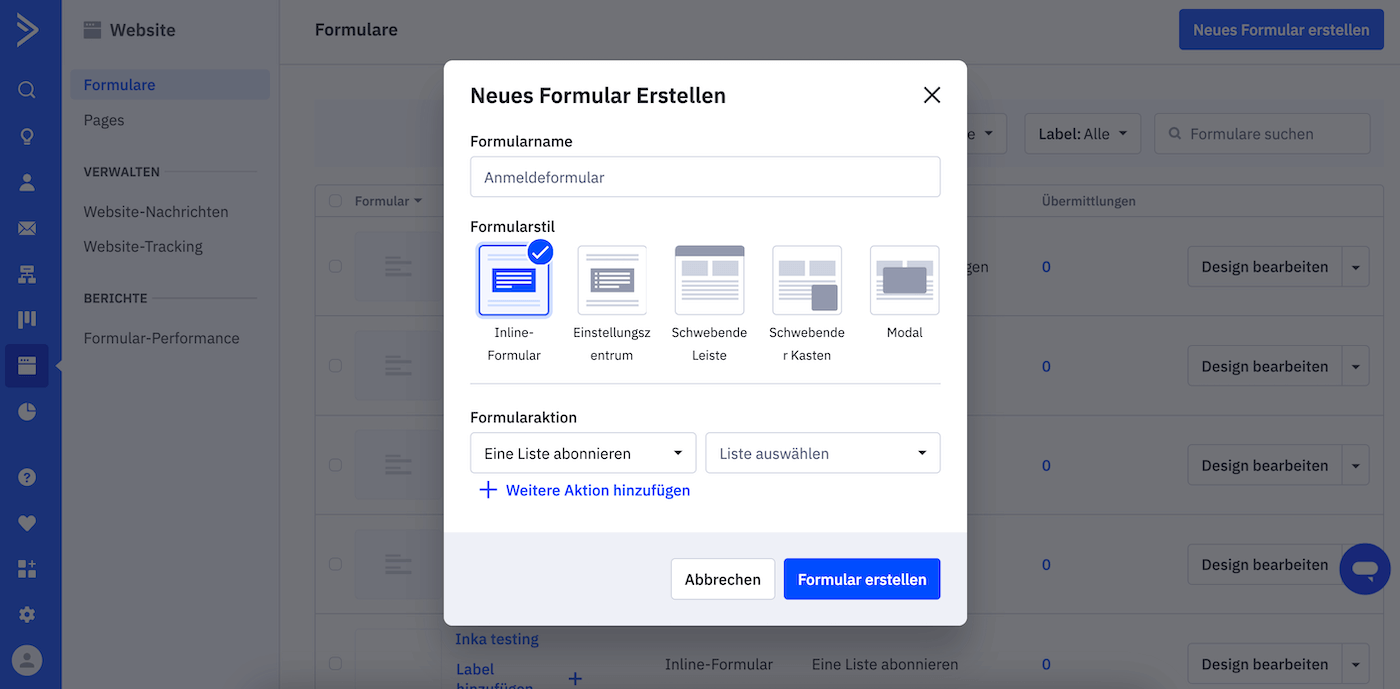The height and width of the screenshot is (689, 1400).
Task: Open the Label: Alle filter dropdown
Action: click(1082, 134)
